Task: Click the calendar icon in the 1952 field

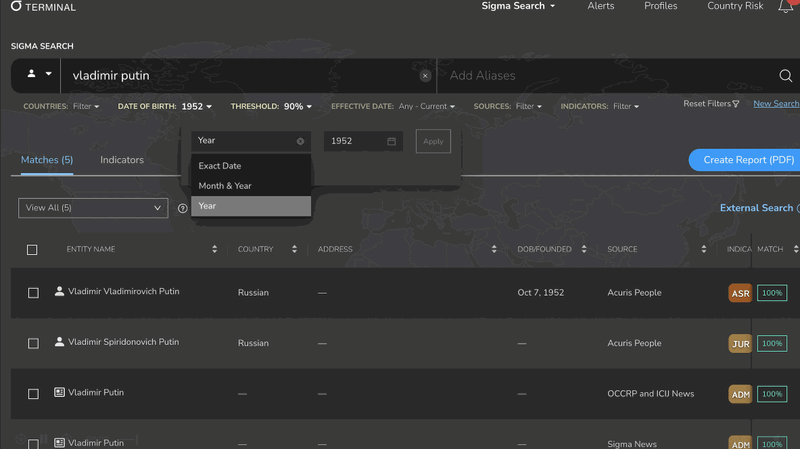Action: tap(392, 141)
